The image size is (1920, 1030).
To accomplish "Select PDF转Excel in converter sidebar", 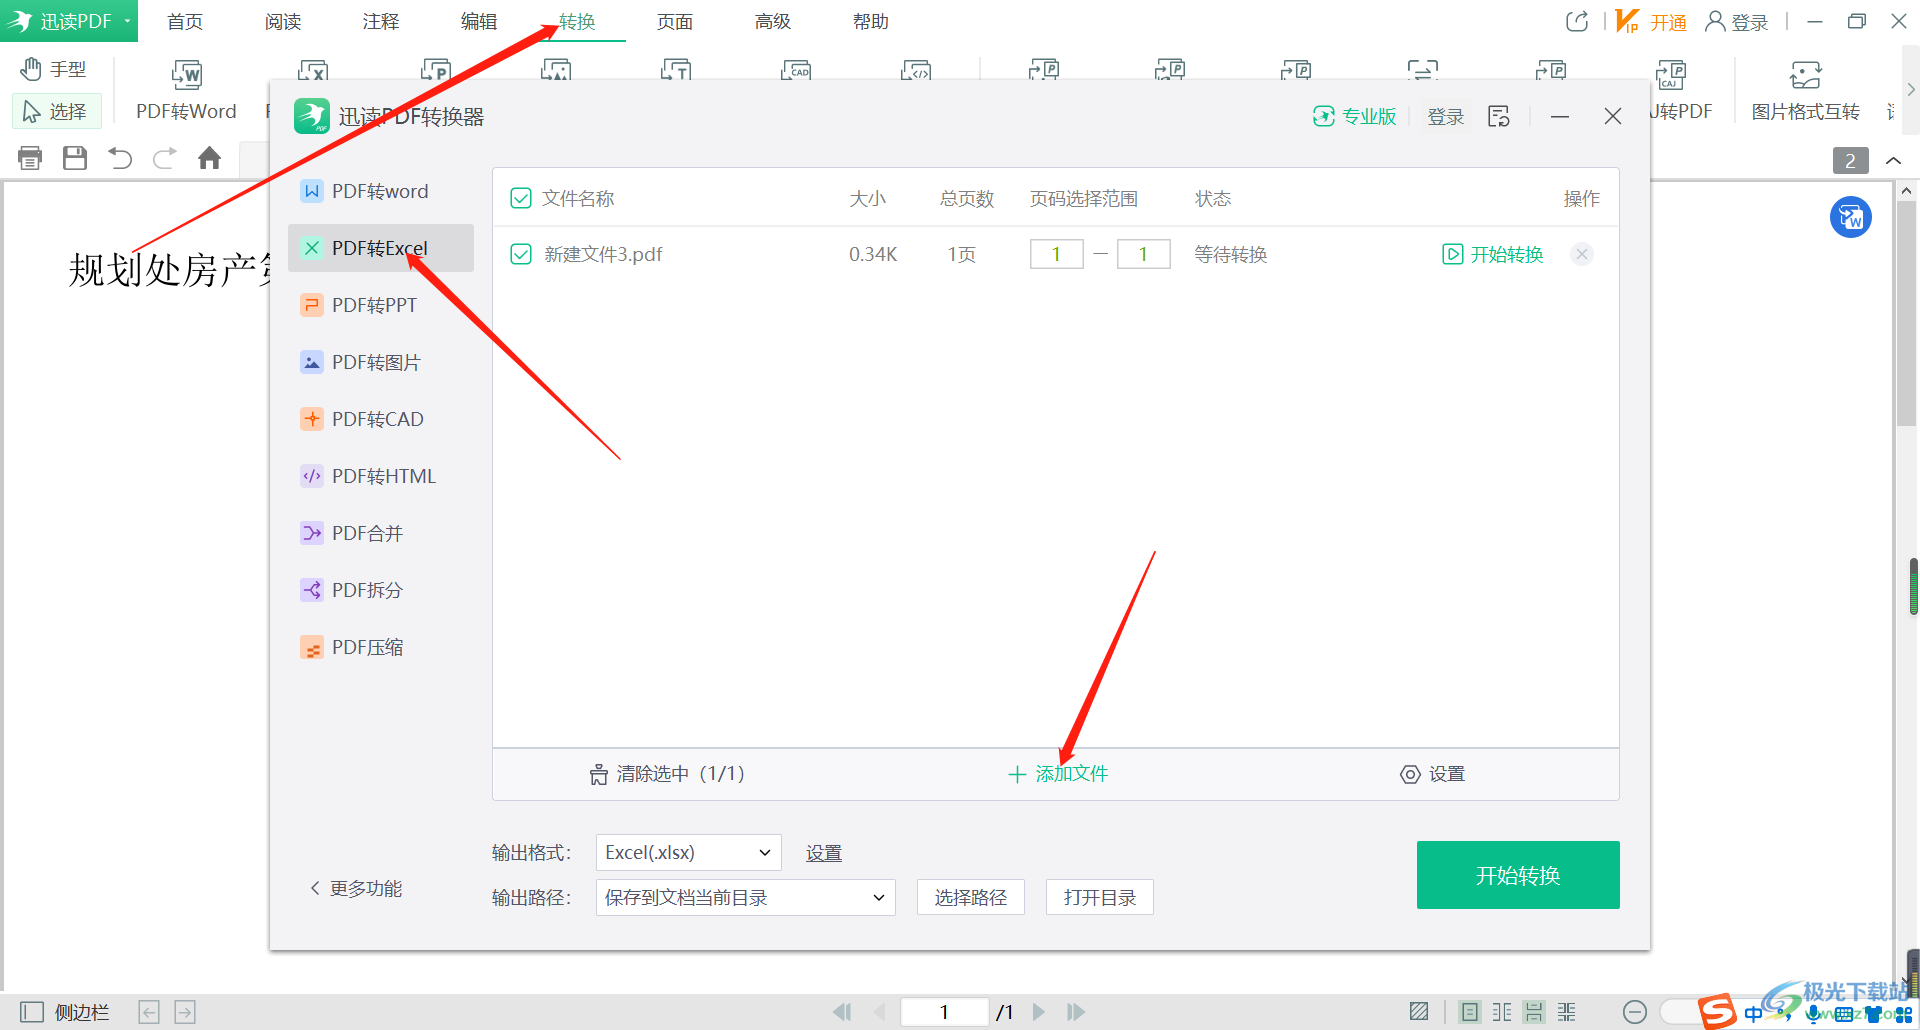I will (380, 248).
